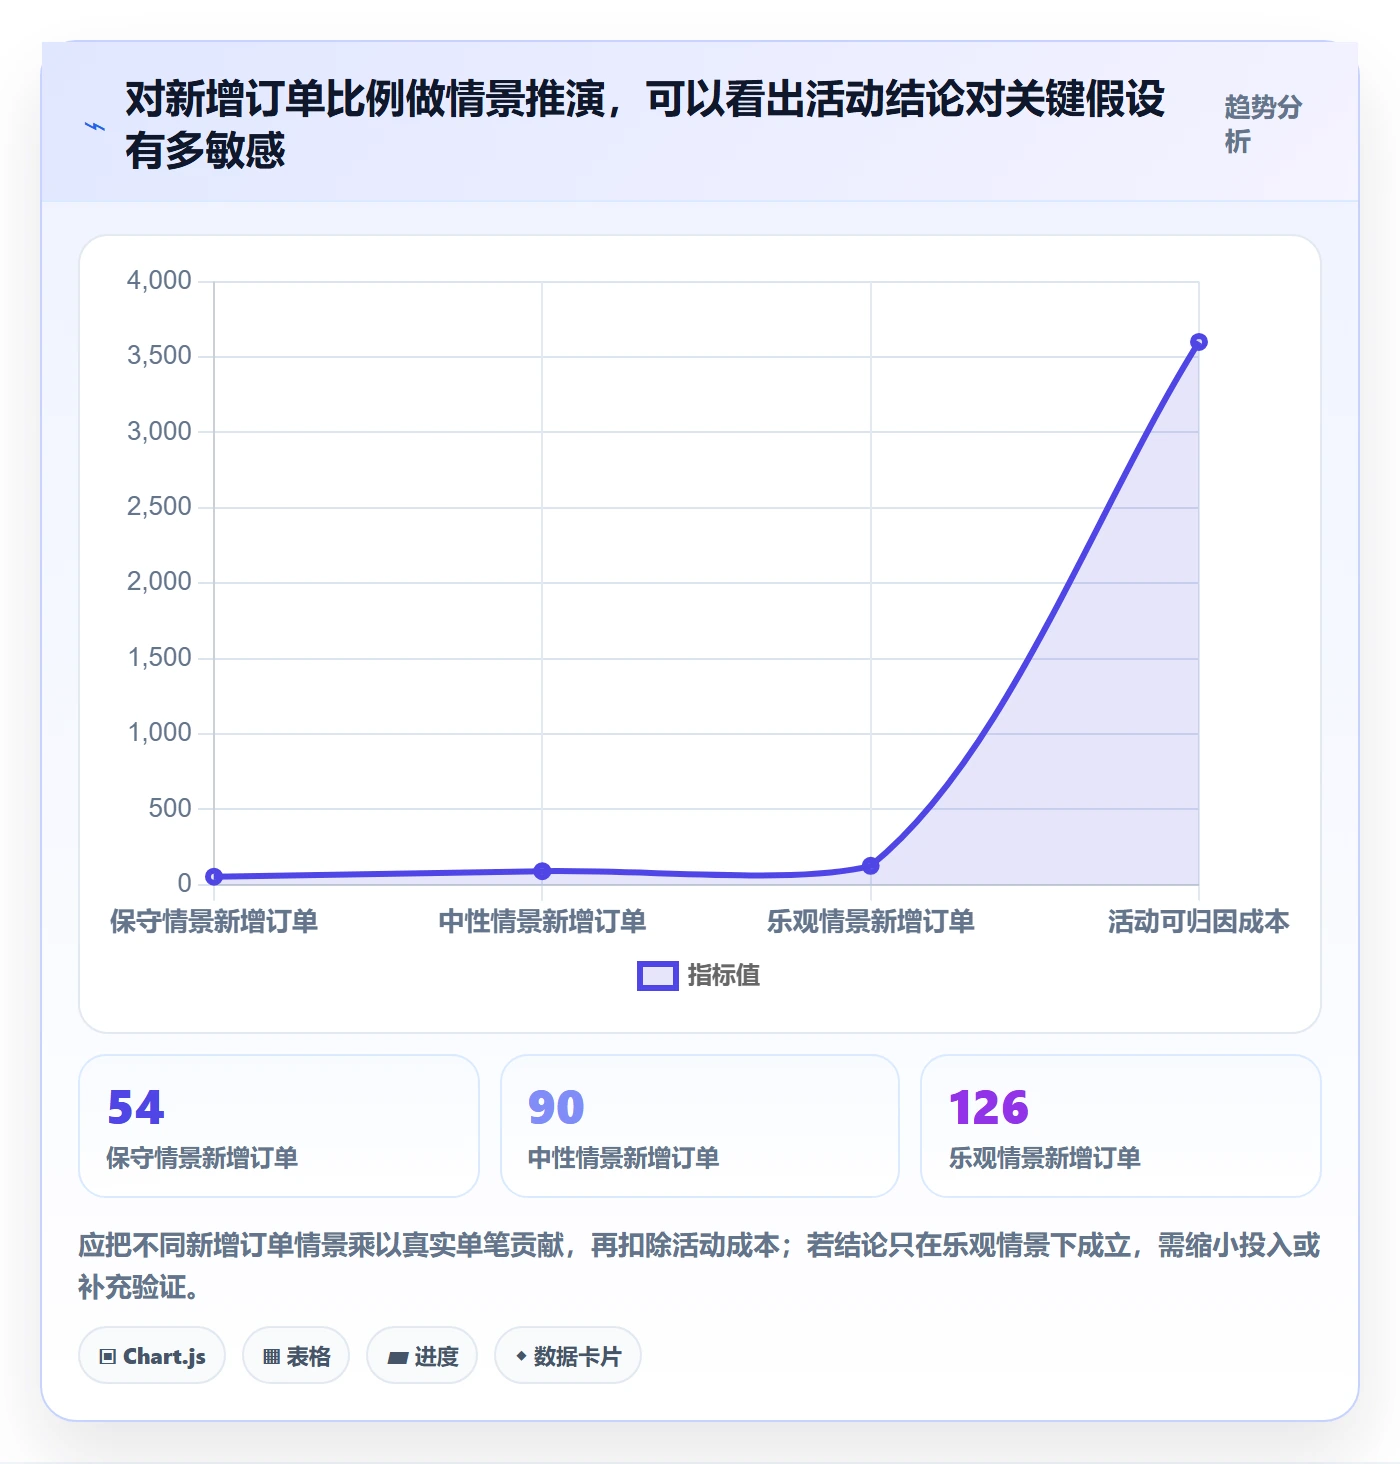Screen dimensions: 1400x1464
Task: Click the lightning bolt icon in header
Action: click(95, 126)
